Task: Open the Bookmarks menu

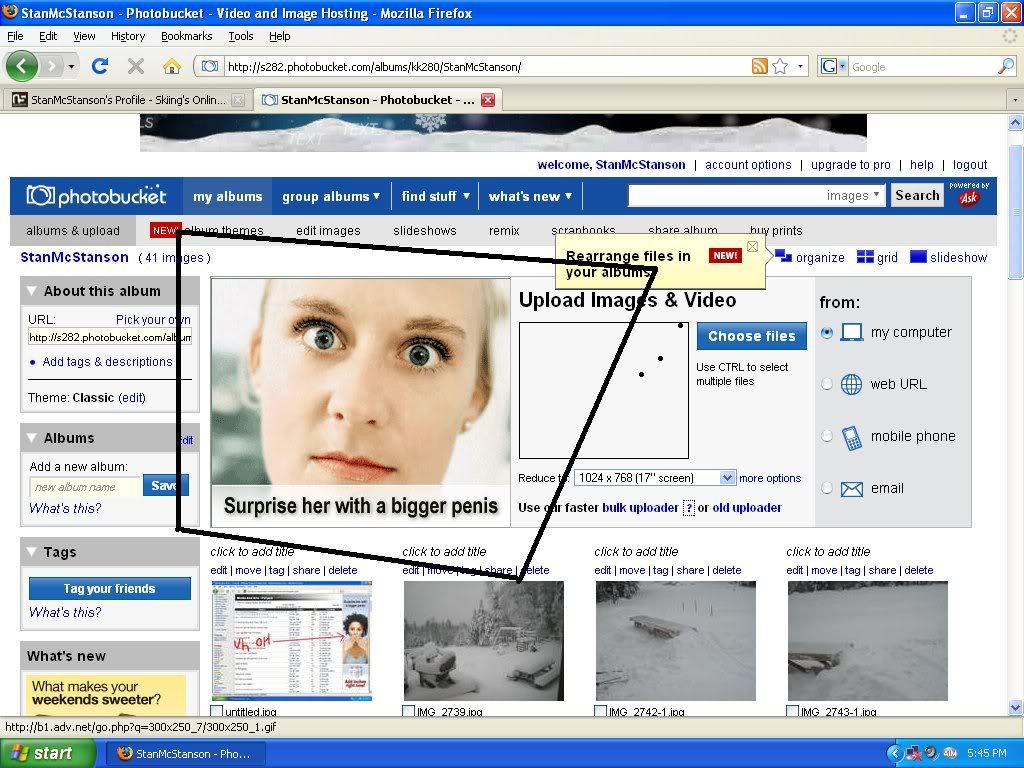Action: 186,36
